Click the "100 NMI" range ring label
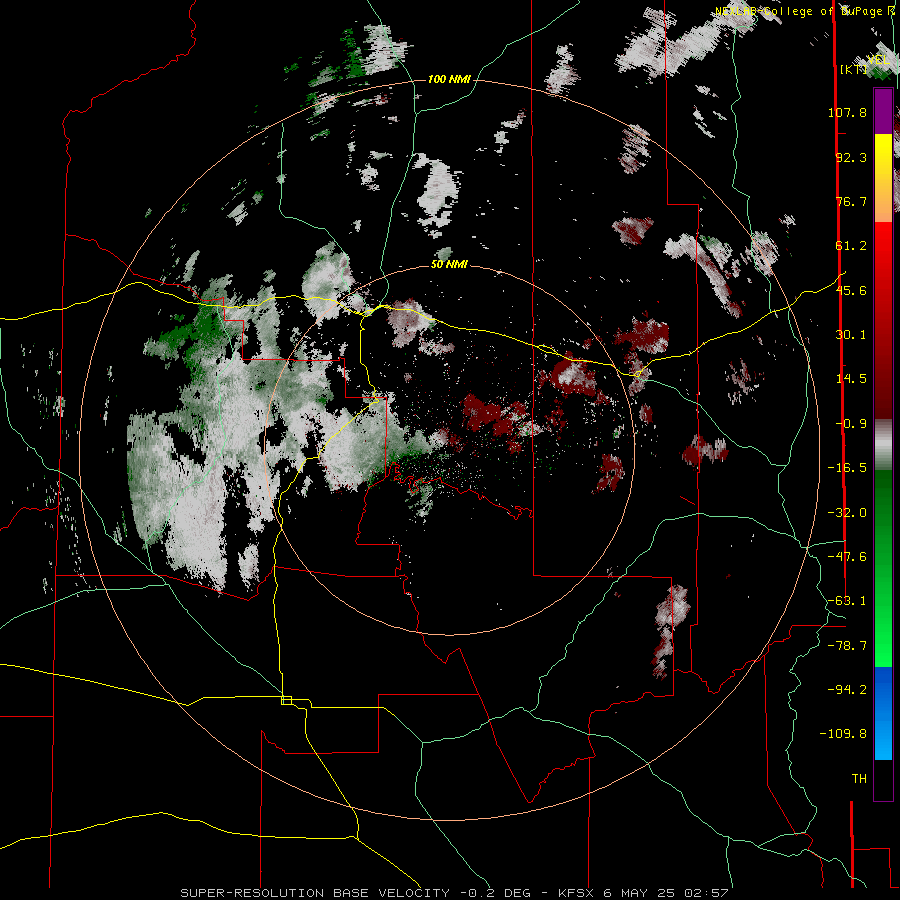The image size is (900, 900). point(449,79)
